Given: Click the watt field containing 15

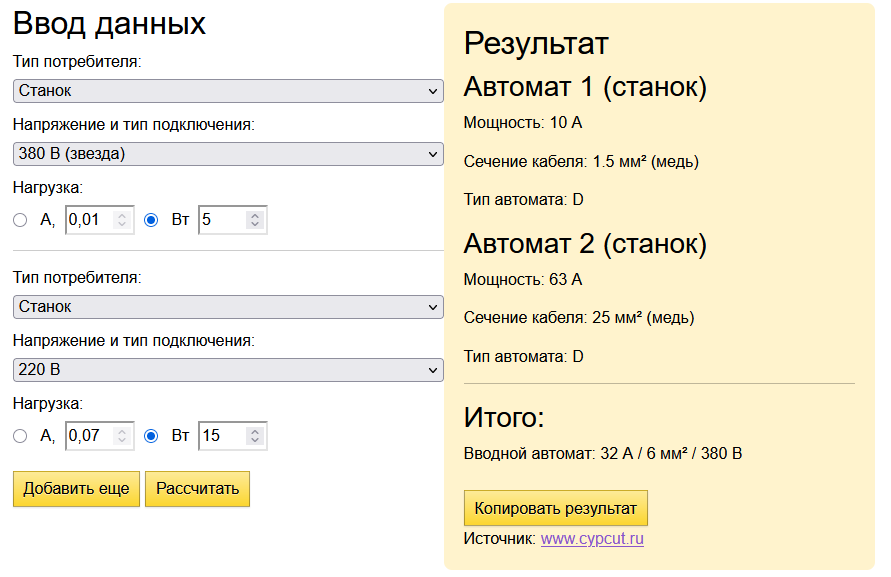Looking at the screenshot, I should pyautogui.click(x=232, y=436).
